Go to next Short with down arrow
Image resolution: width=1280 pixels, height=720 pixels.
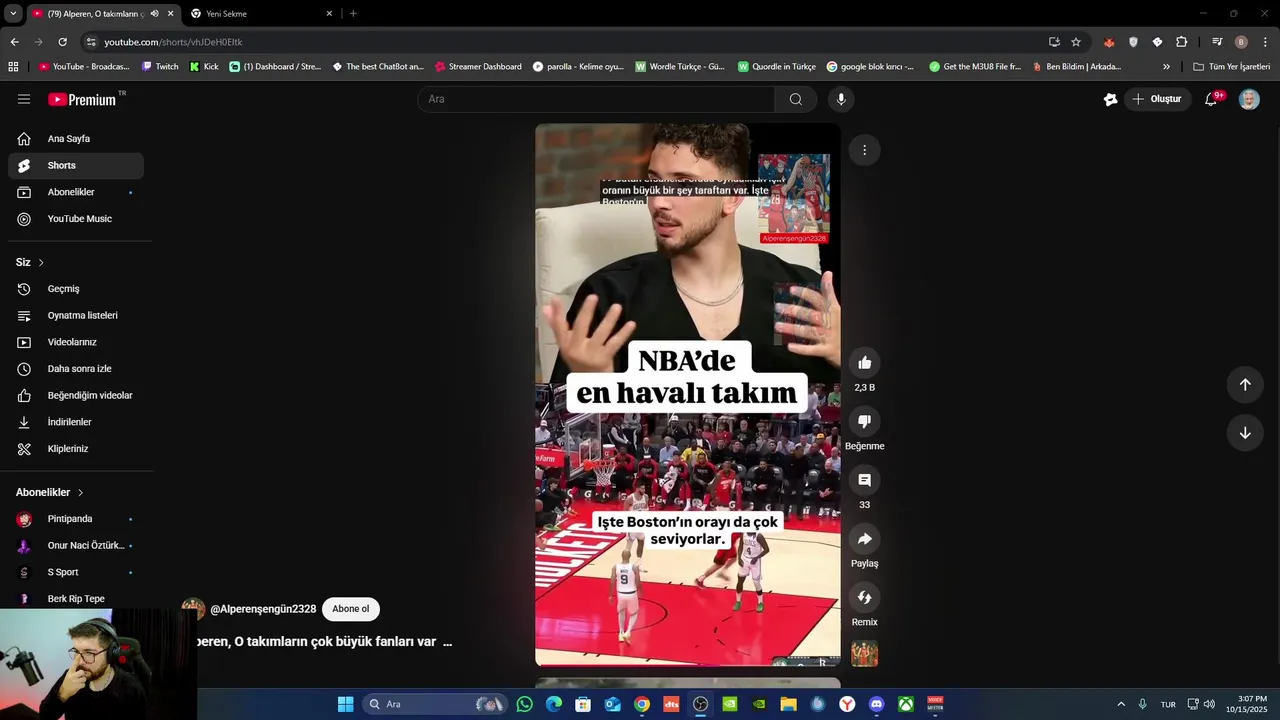tap(1245, 433)
